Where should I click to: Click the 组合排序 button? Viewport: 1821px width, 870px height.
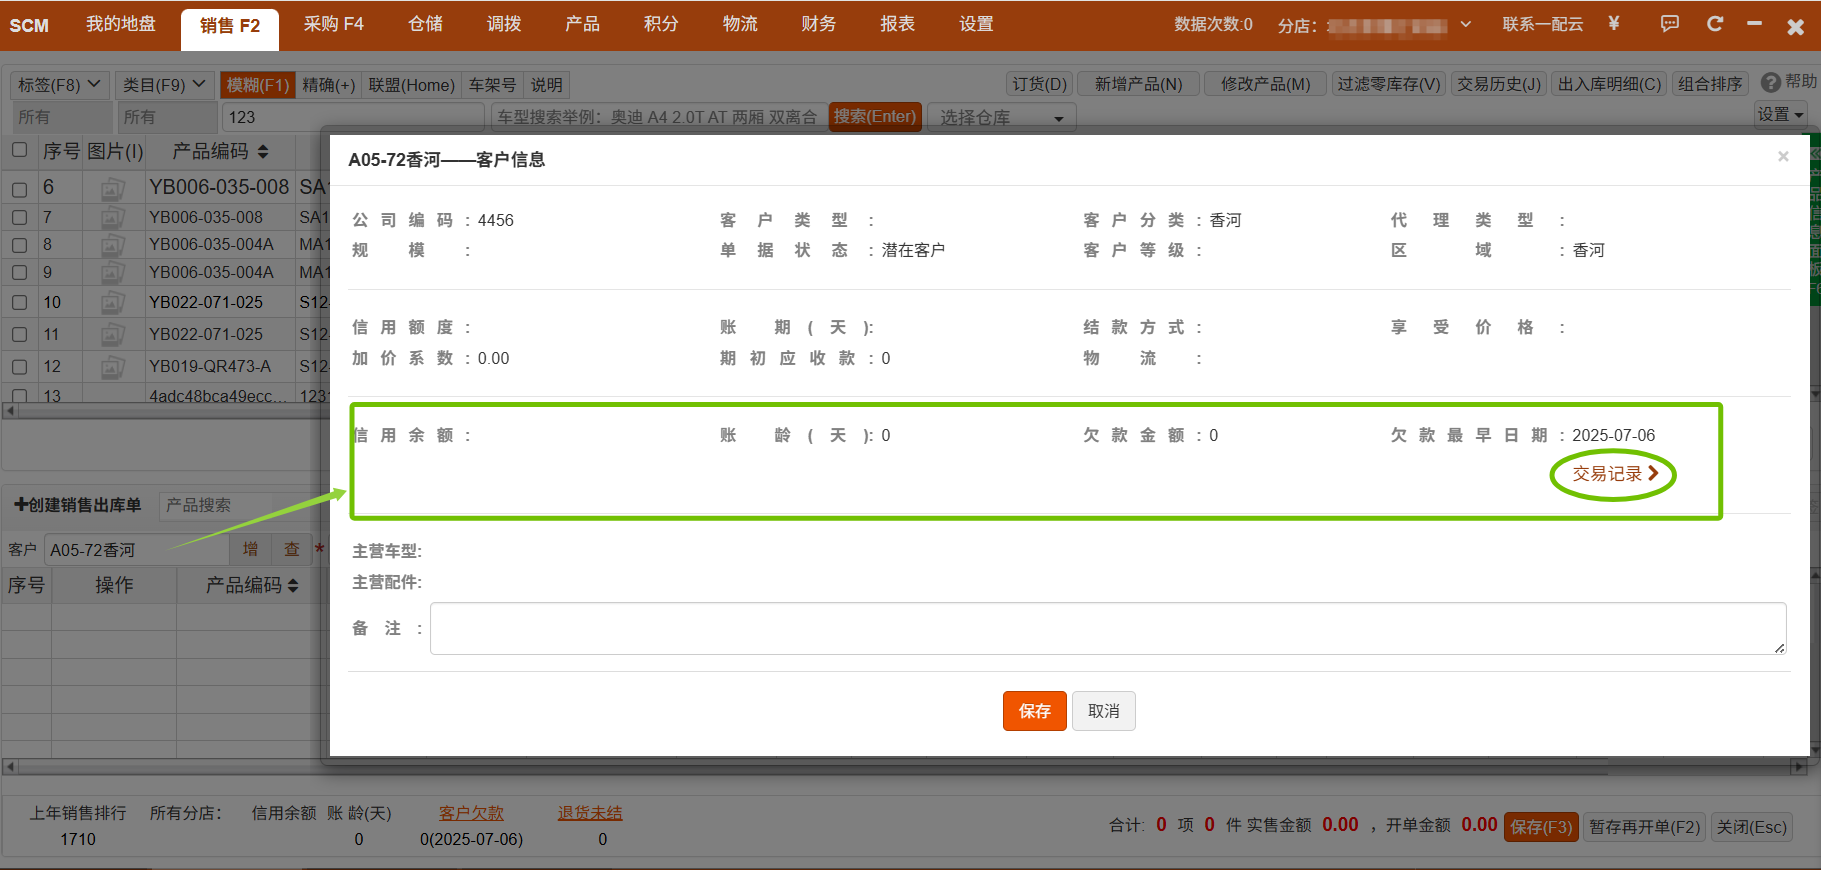tap(1710, 84)
